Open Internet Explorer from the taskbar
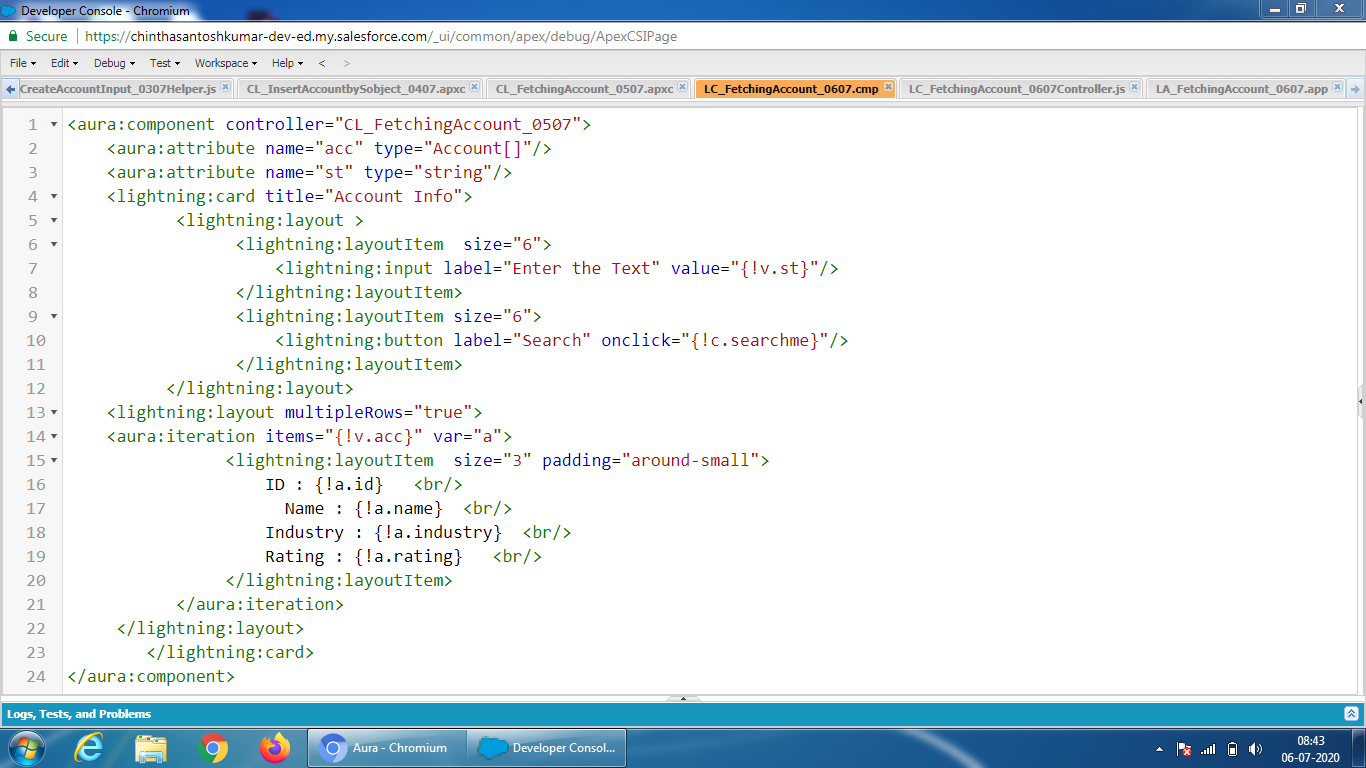 click(x=89, y=747)
